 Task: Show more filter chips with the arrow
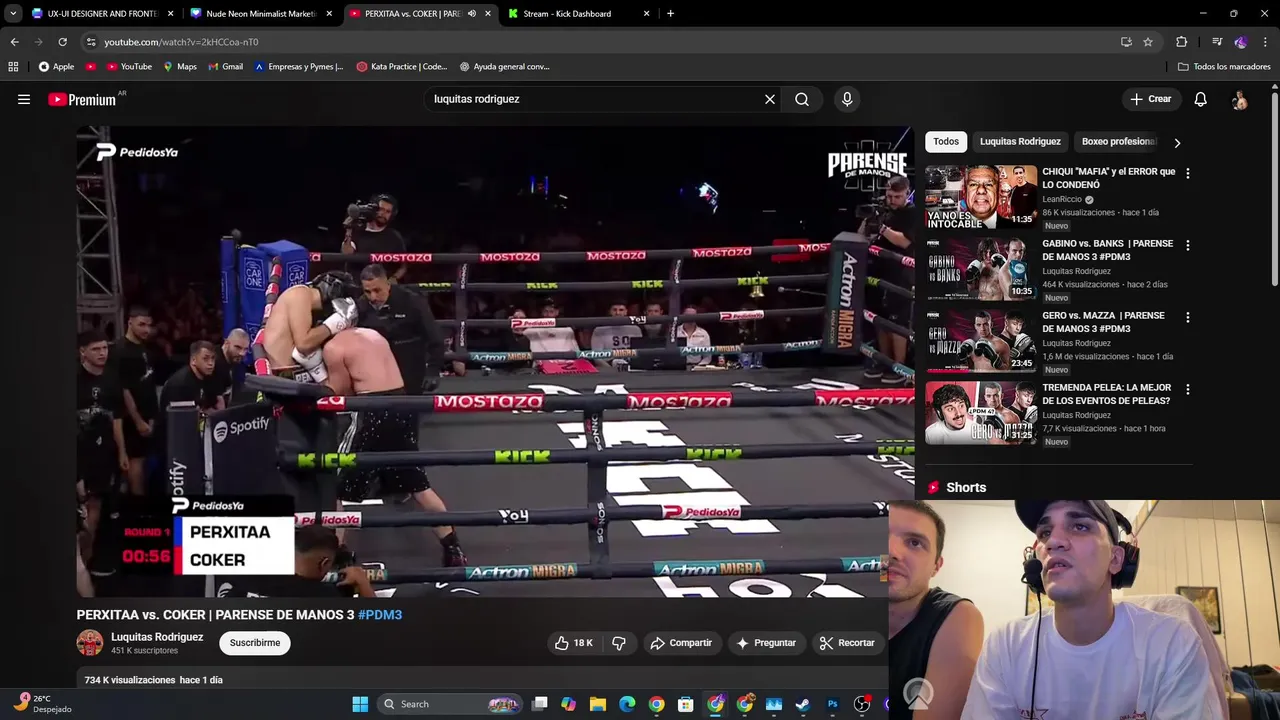pos(1177,142)
